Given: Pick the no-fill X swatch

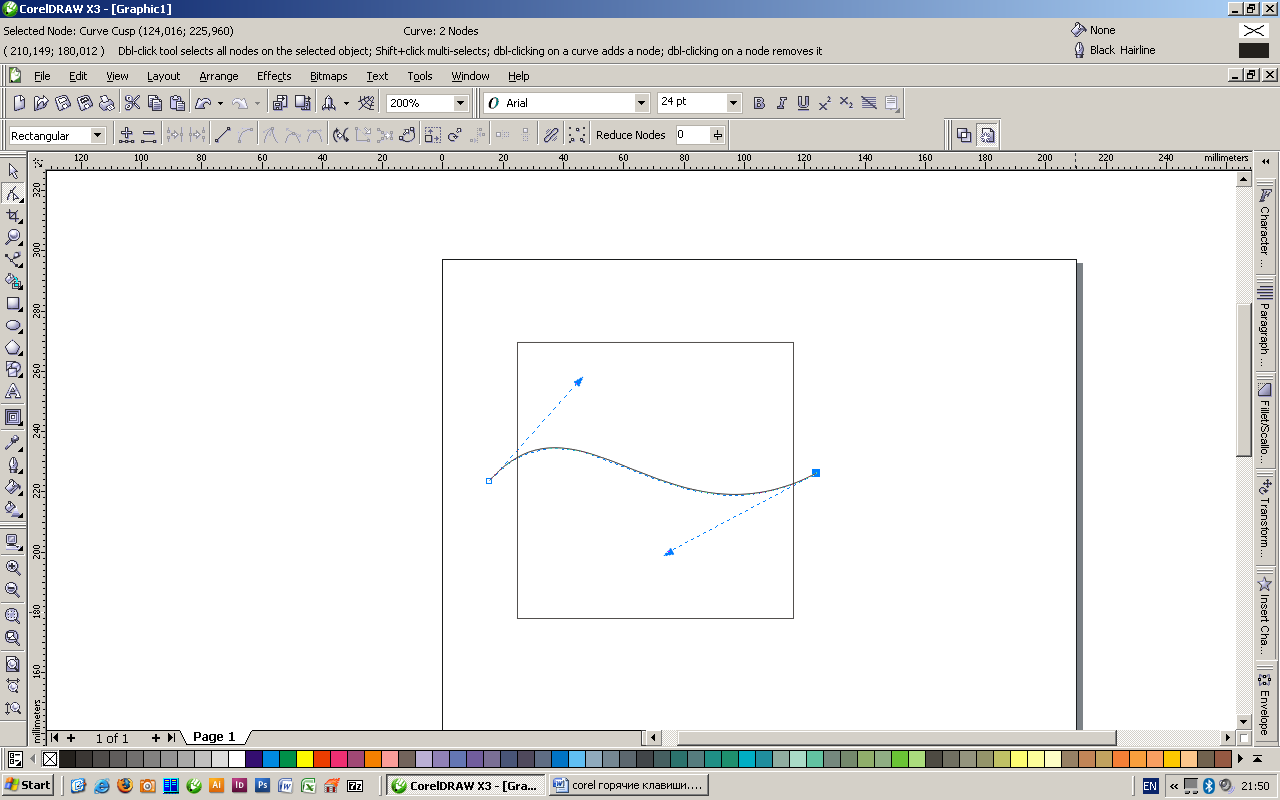Looking at the screenshot, I should (x=50, y=759).
